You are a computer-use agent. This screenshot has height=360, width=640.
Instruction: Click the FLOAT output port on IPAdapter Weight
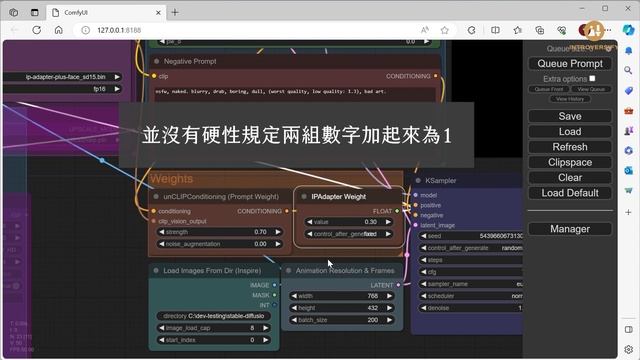tap(397, 211)
